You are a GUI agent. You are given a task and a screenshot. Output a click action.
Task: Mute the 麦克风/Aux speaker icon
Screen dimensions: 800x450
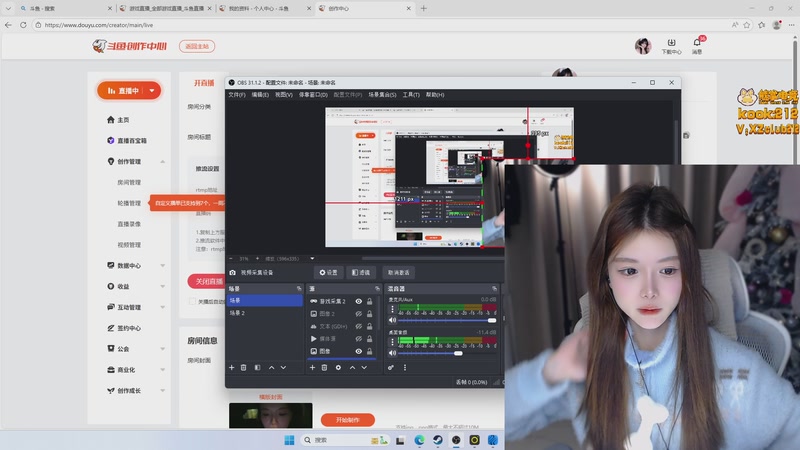pos(392,320)
